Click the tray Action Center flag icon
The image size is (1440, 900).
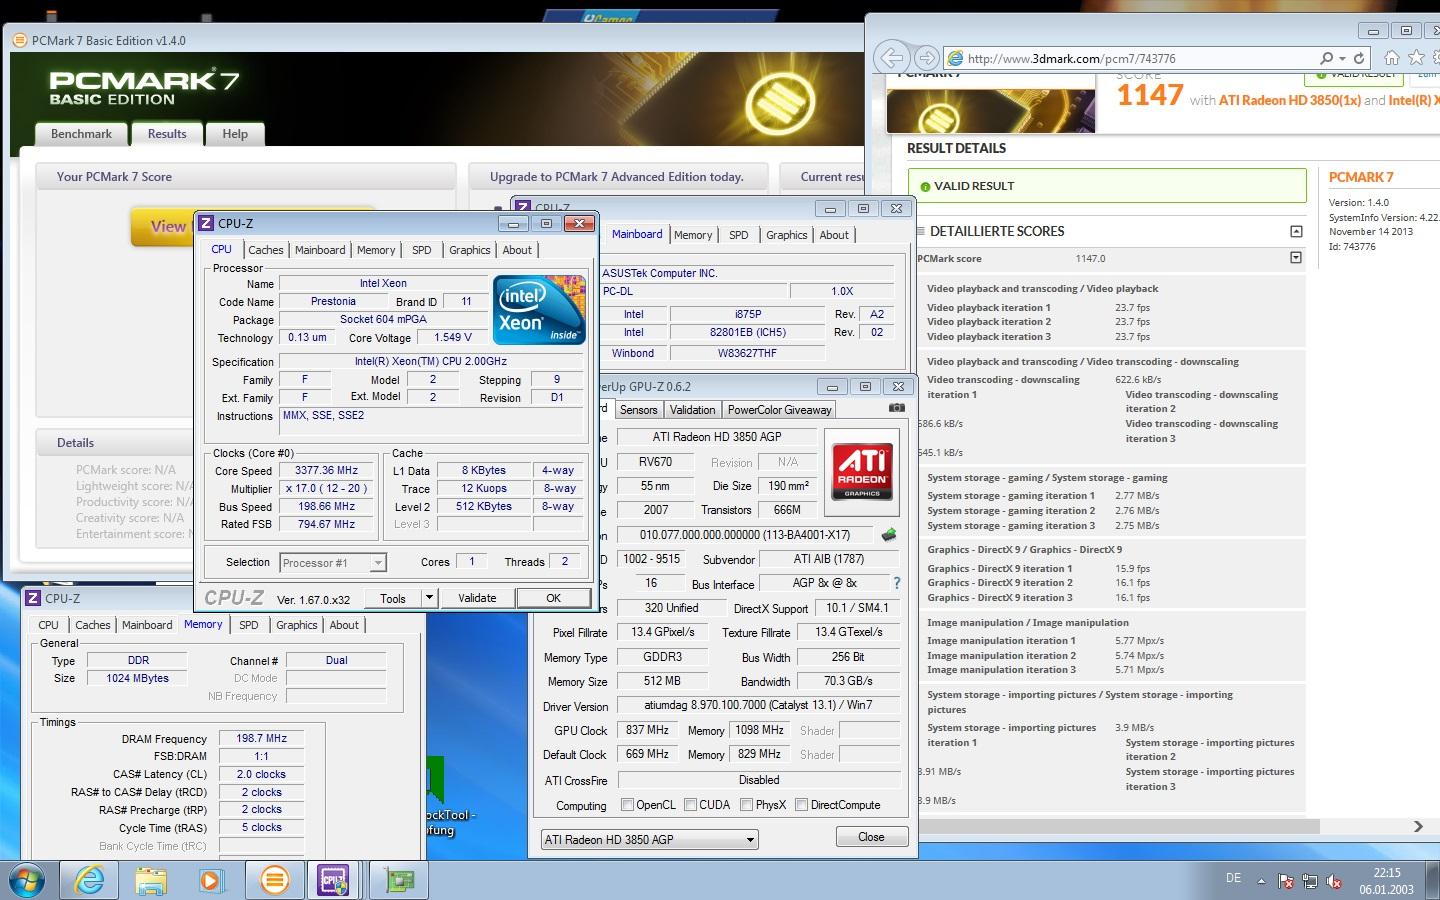point(1286,881)
